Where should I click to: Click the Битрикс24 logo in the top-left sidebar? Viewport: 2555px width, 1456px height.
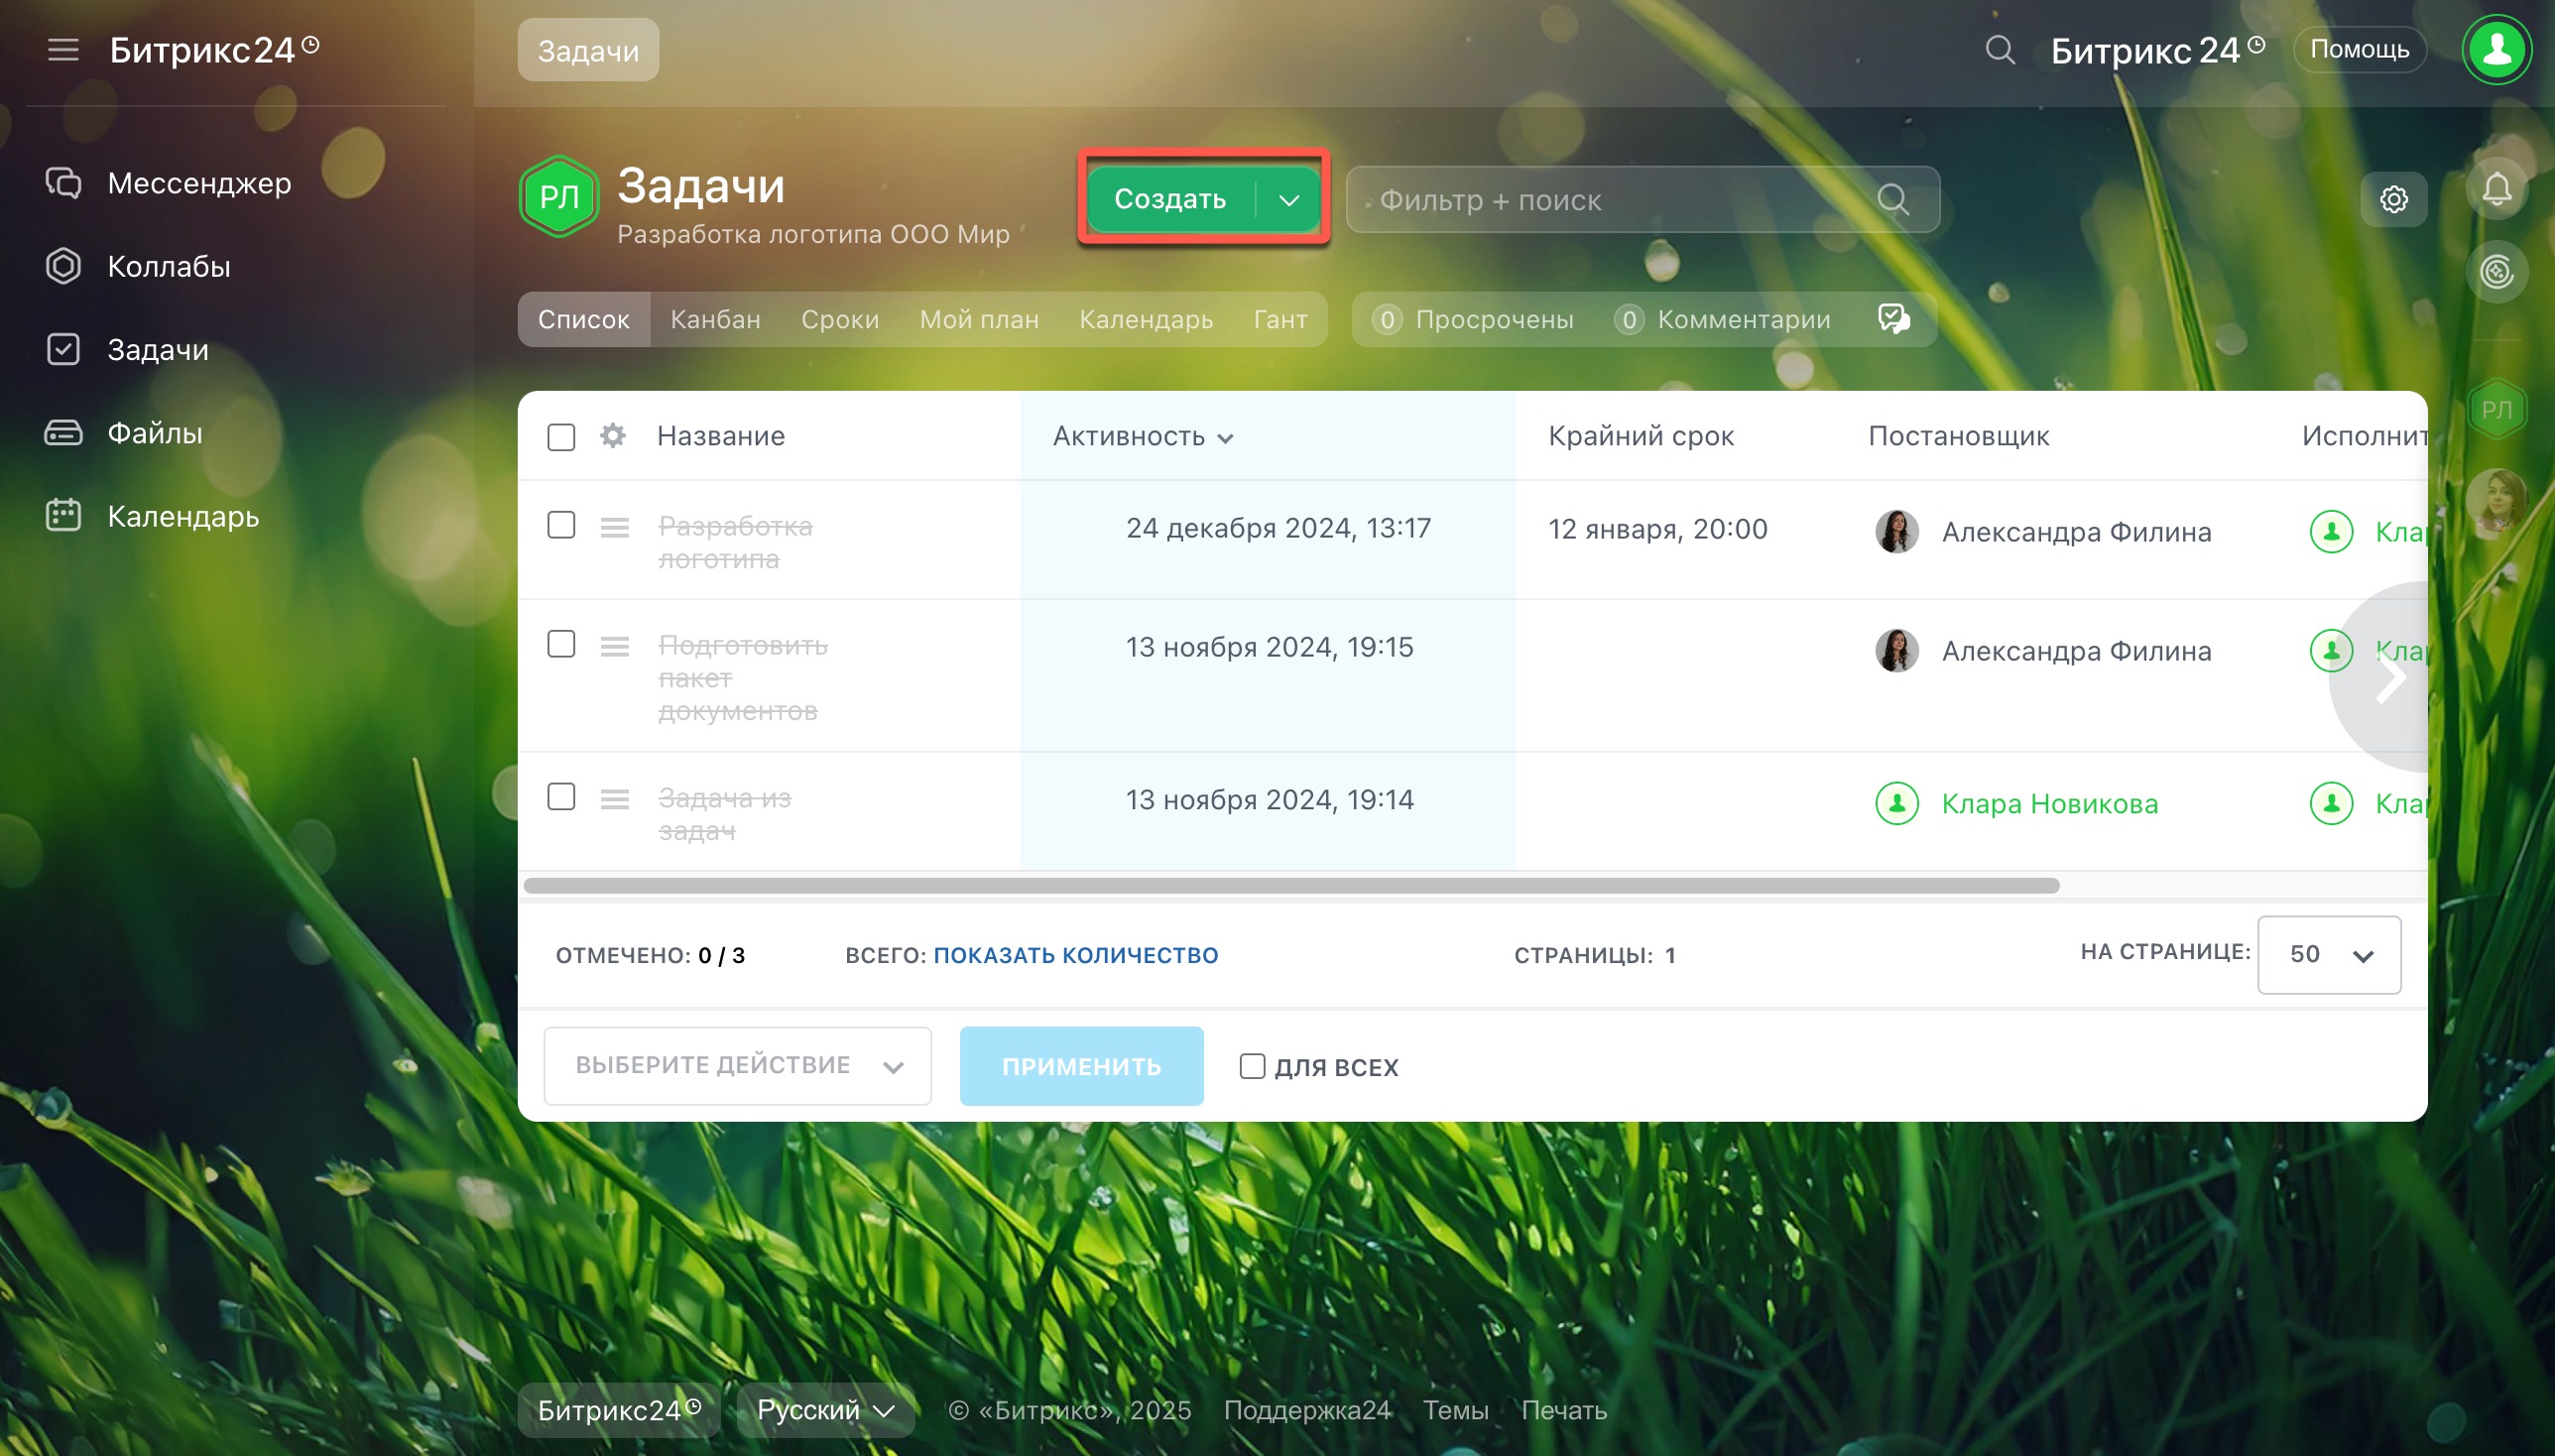[214, 49]
